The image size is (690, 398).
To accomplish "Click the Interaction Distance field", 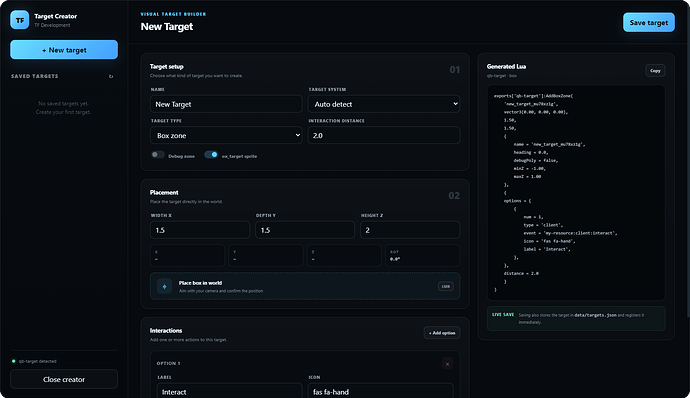I will point(384,136).
